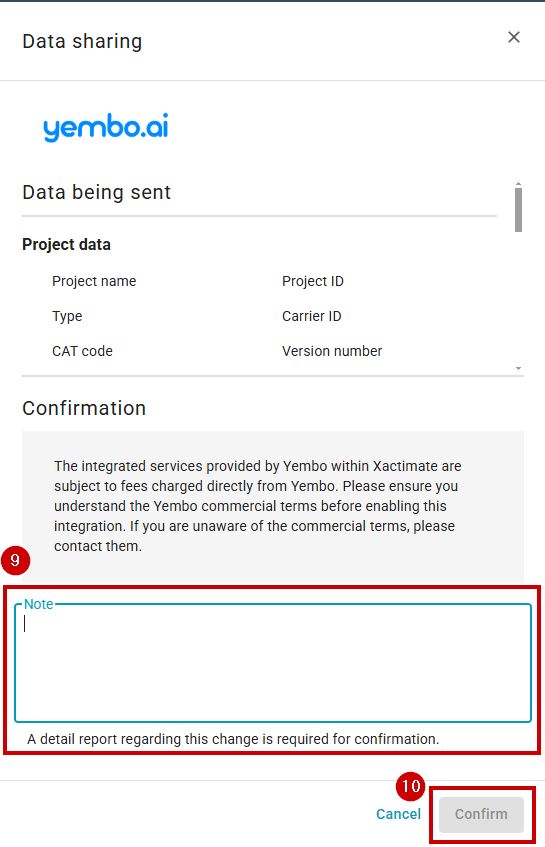Click the scrollbar up arrow
Viewport: 545px width, 847px height.
tap(519, 185)
